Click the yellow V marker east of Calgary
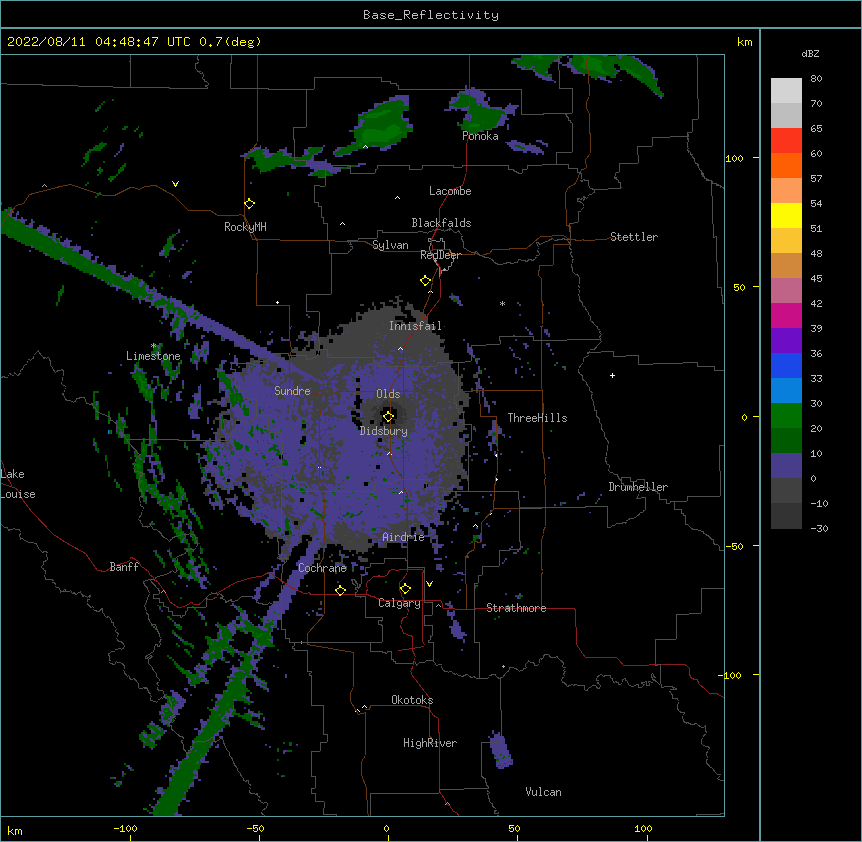The width and height of the screenshot is (862, 842). [429, 584]
